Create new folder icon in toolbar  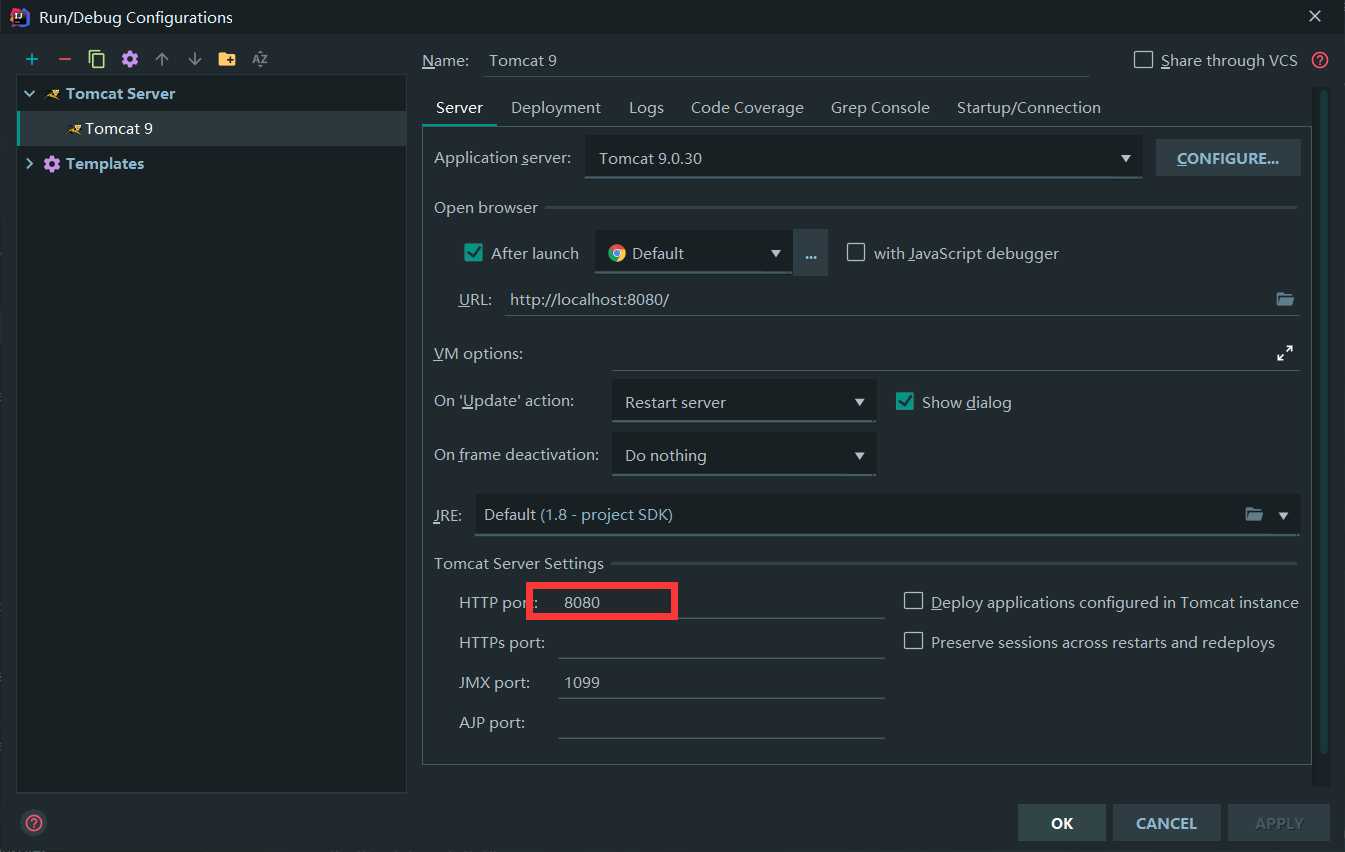tap(227, 59)
